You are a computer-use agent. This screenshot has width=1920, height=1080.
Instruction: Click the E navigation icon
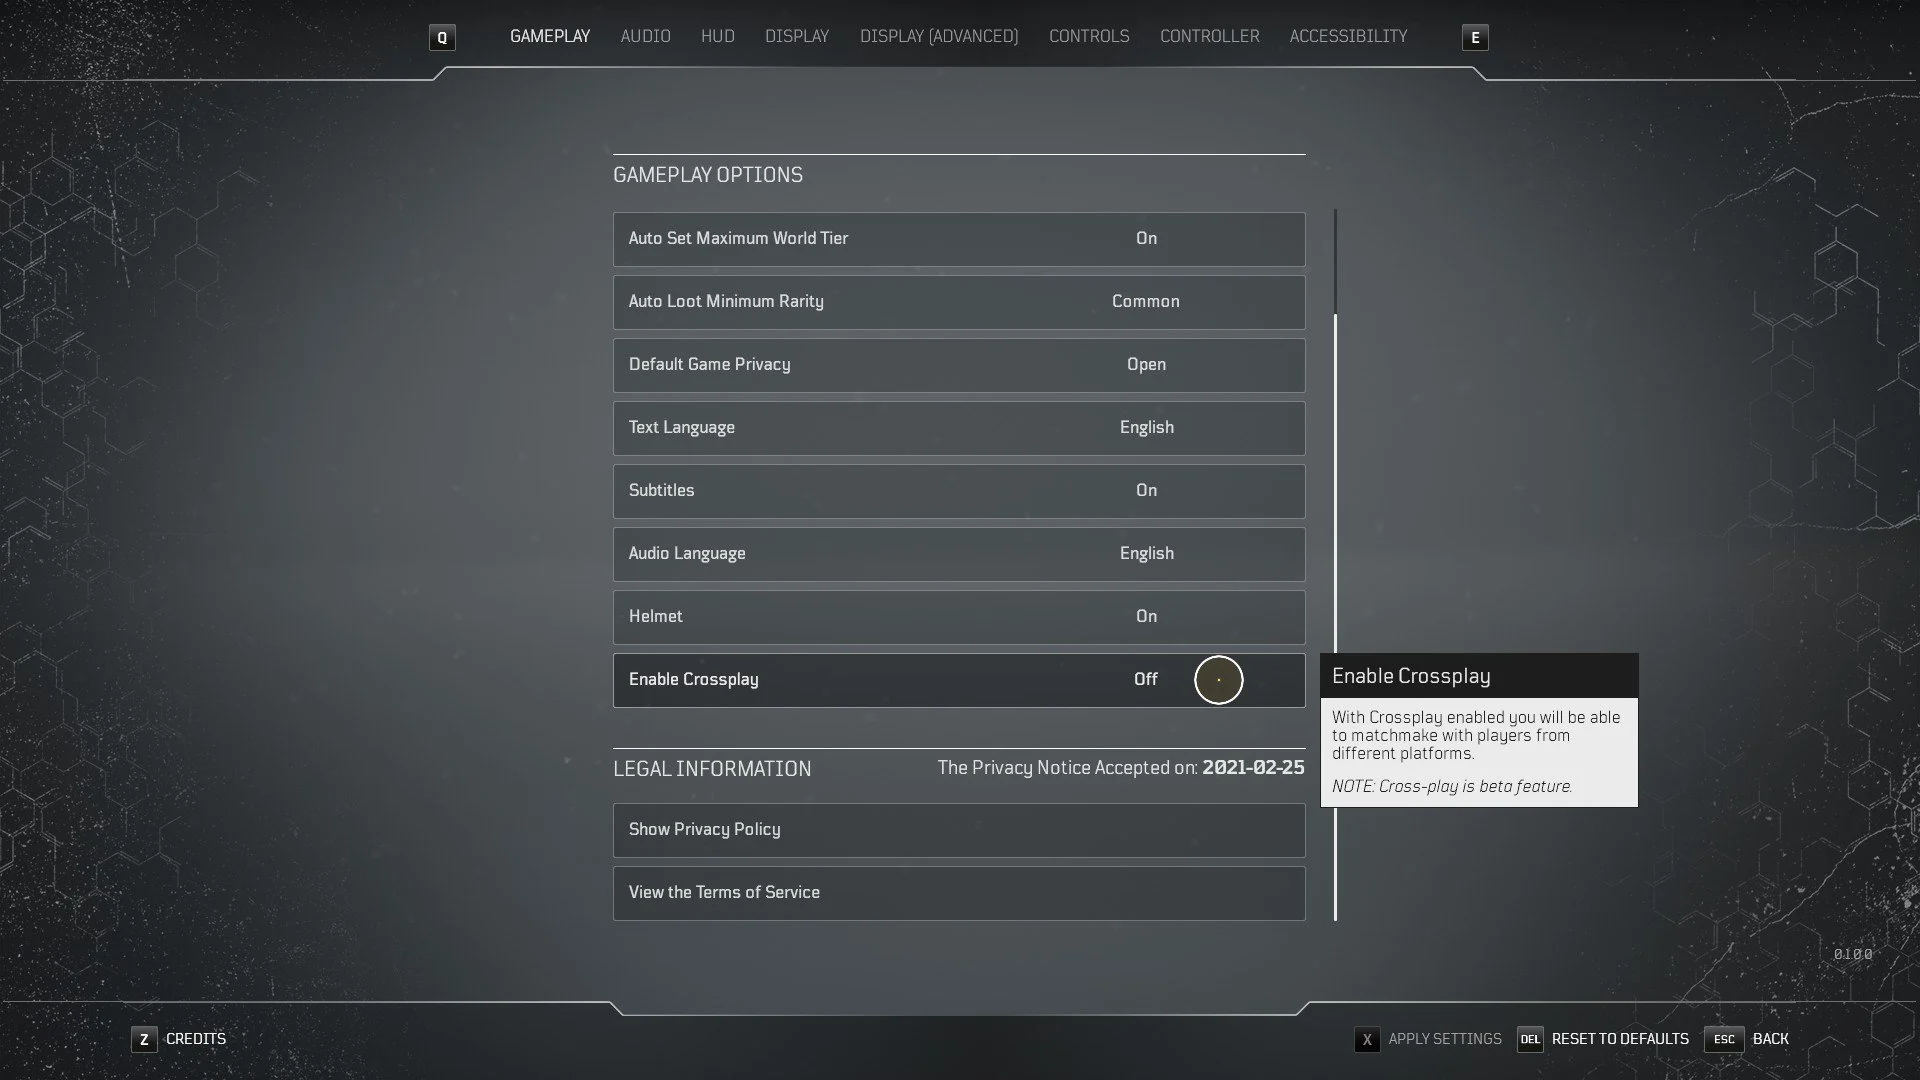[1476, 37]
